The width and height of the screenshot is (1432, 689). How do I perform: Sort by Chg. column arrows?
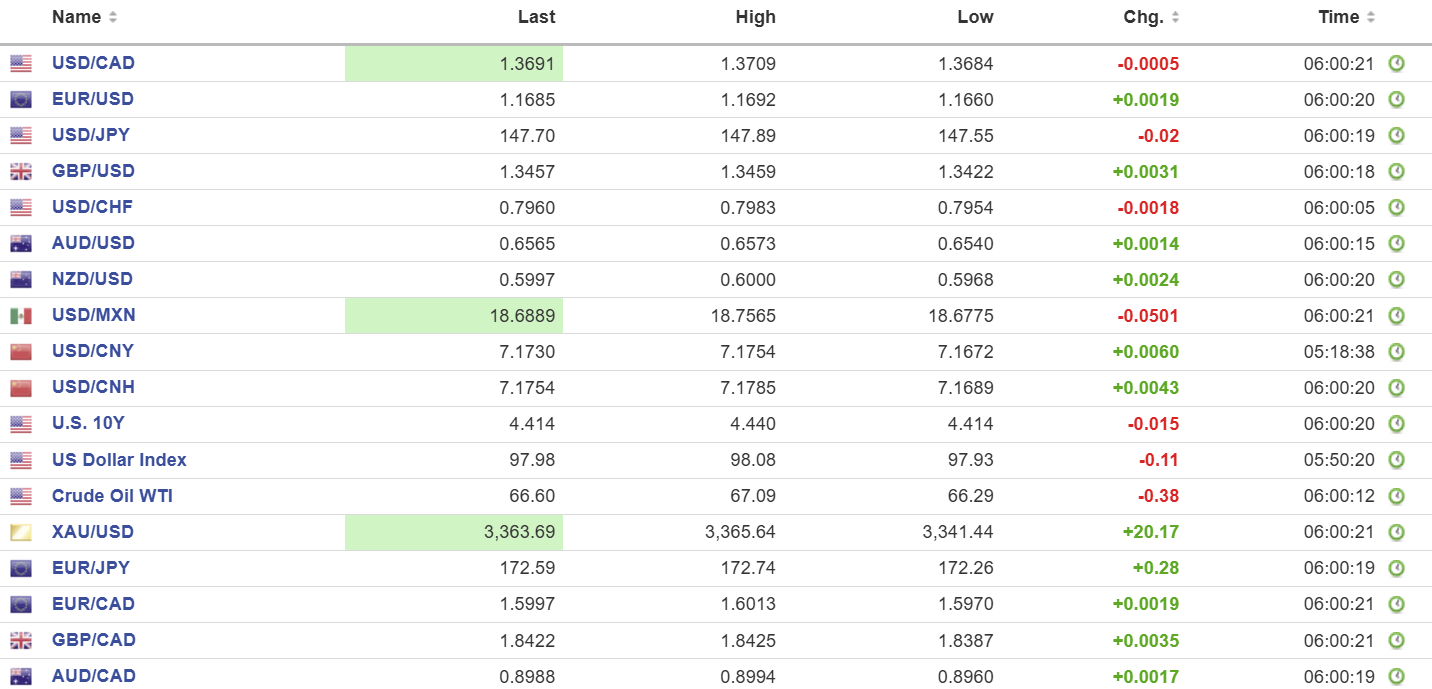[1175, 18]
